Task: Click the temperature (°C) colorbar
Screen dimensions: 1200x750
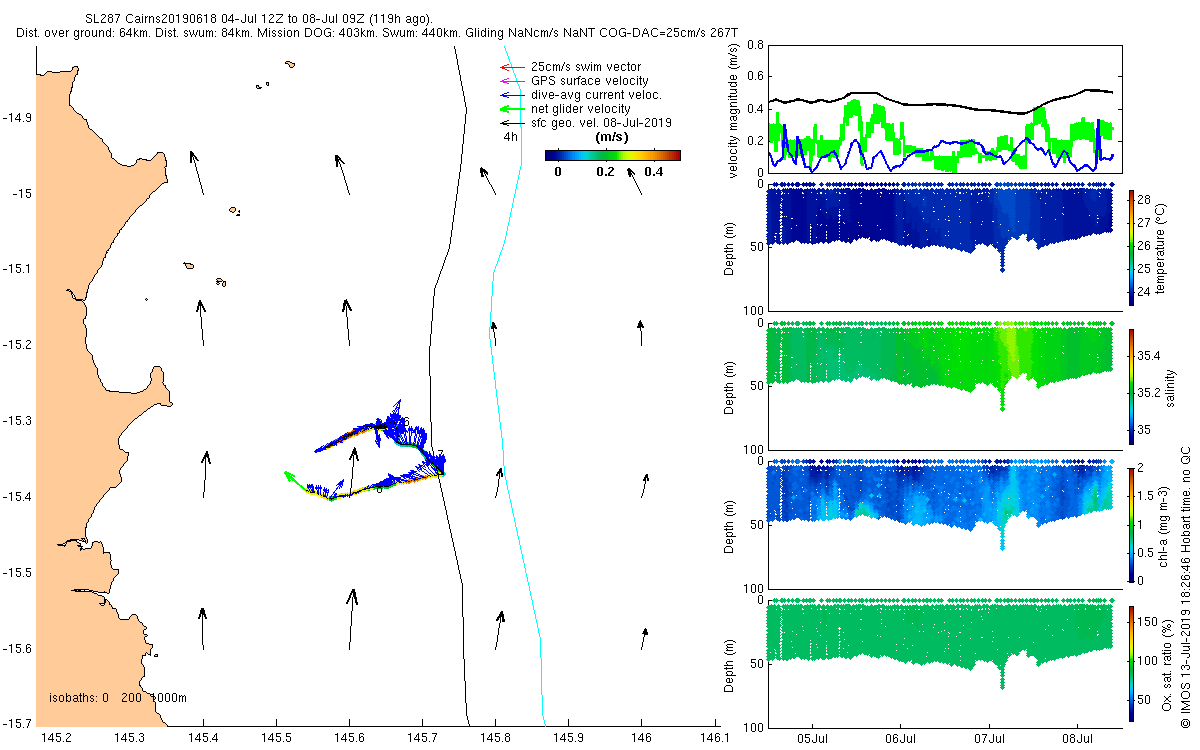Action: tap(1133, 247)
